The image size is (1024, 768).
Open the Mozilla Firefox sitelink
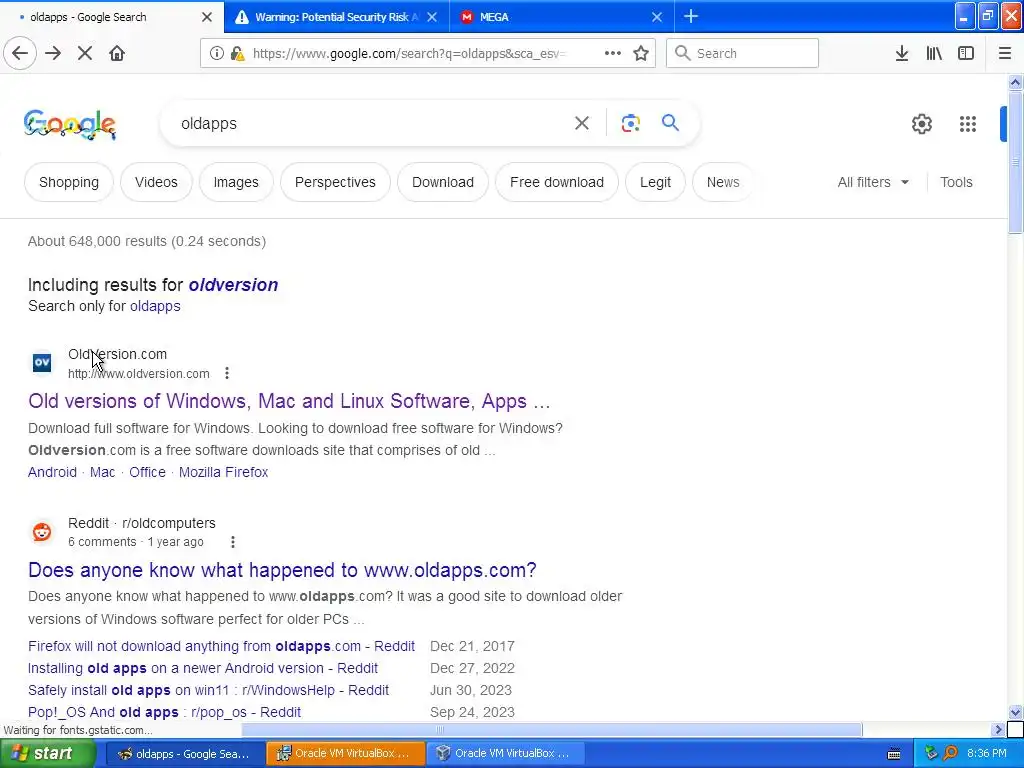pyautogui.click(x=223, y=472)
